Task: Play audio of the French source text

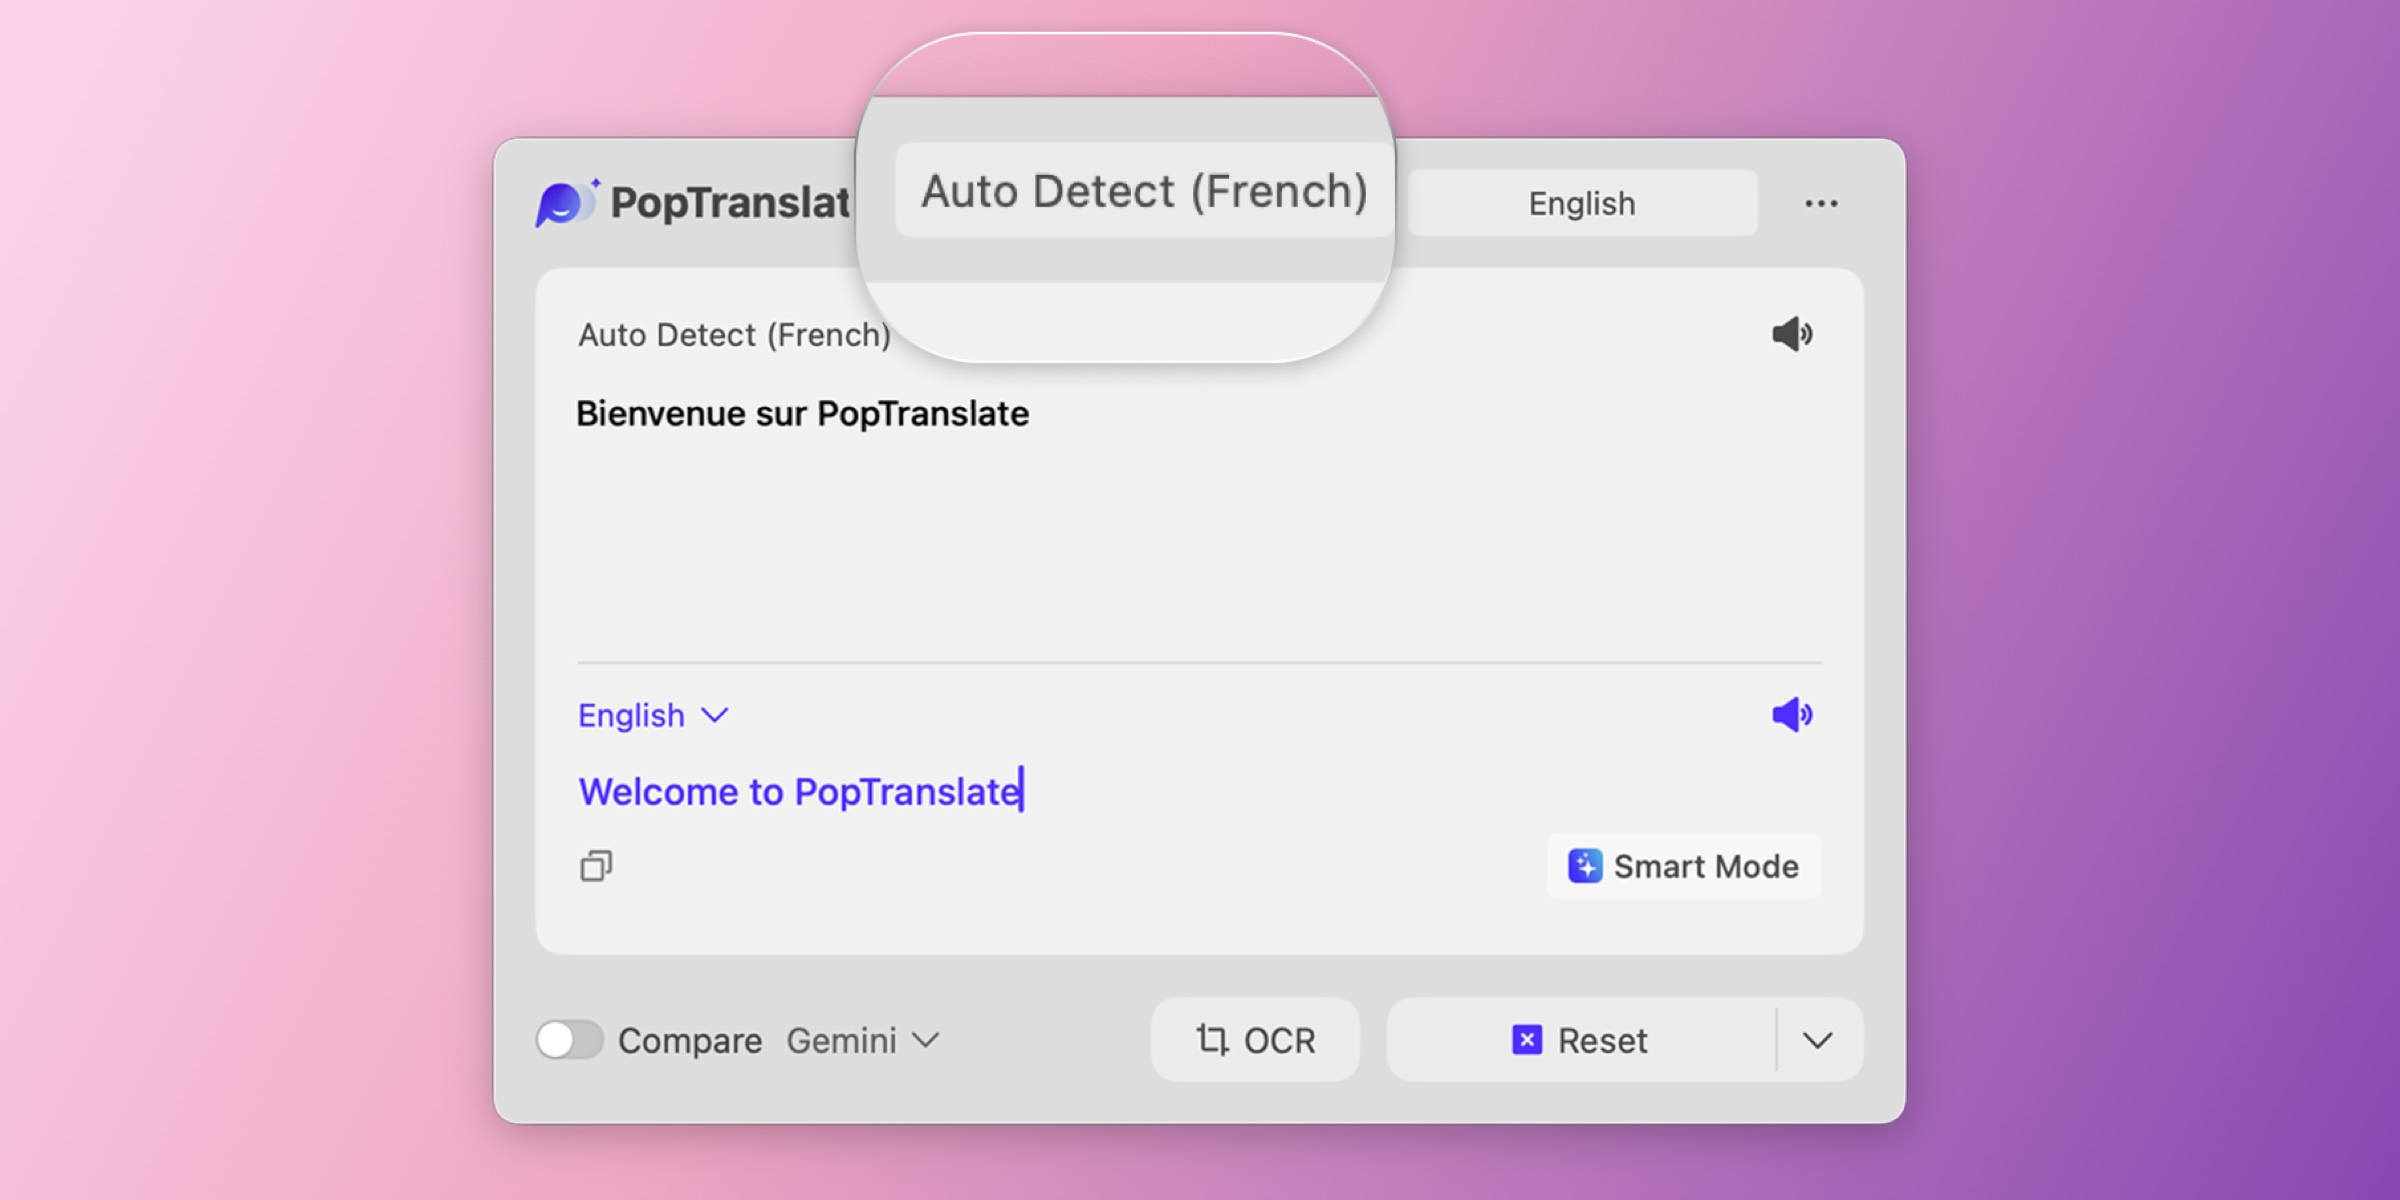Action: (1792, 334)
